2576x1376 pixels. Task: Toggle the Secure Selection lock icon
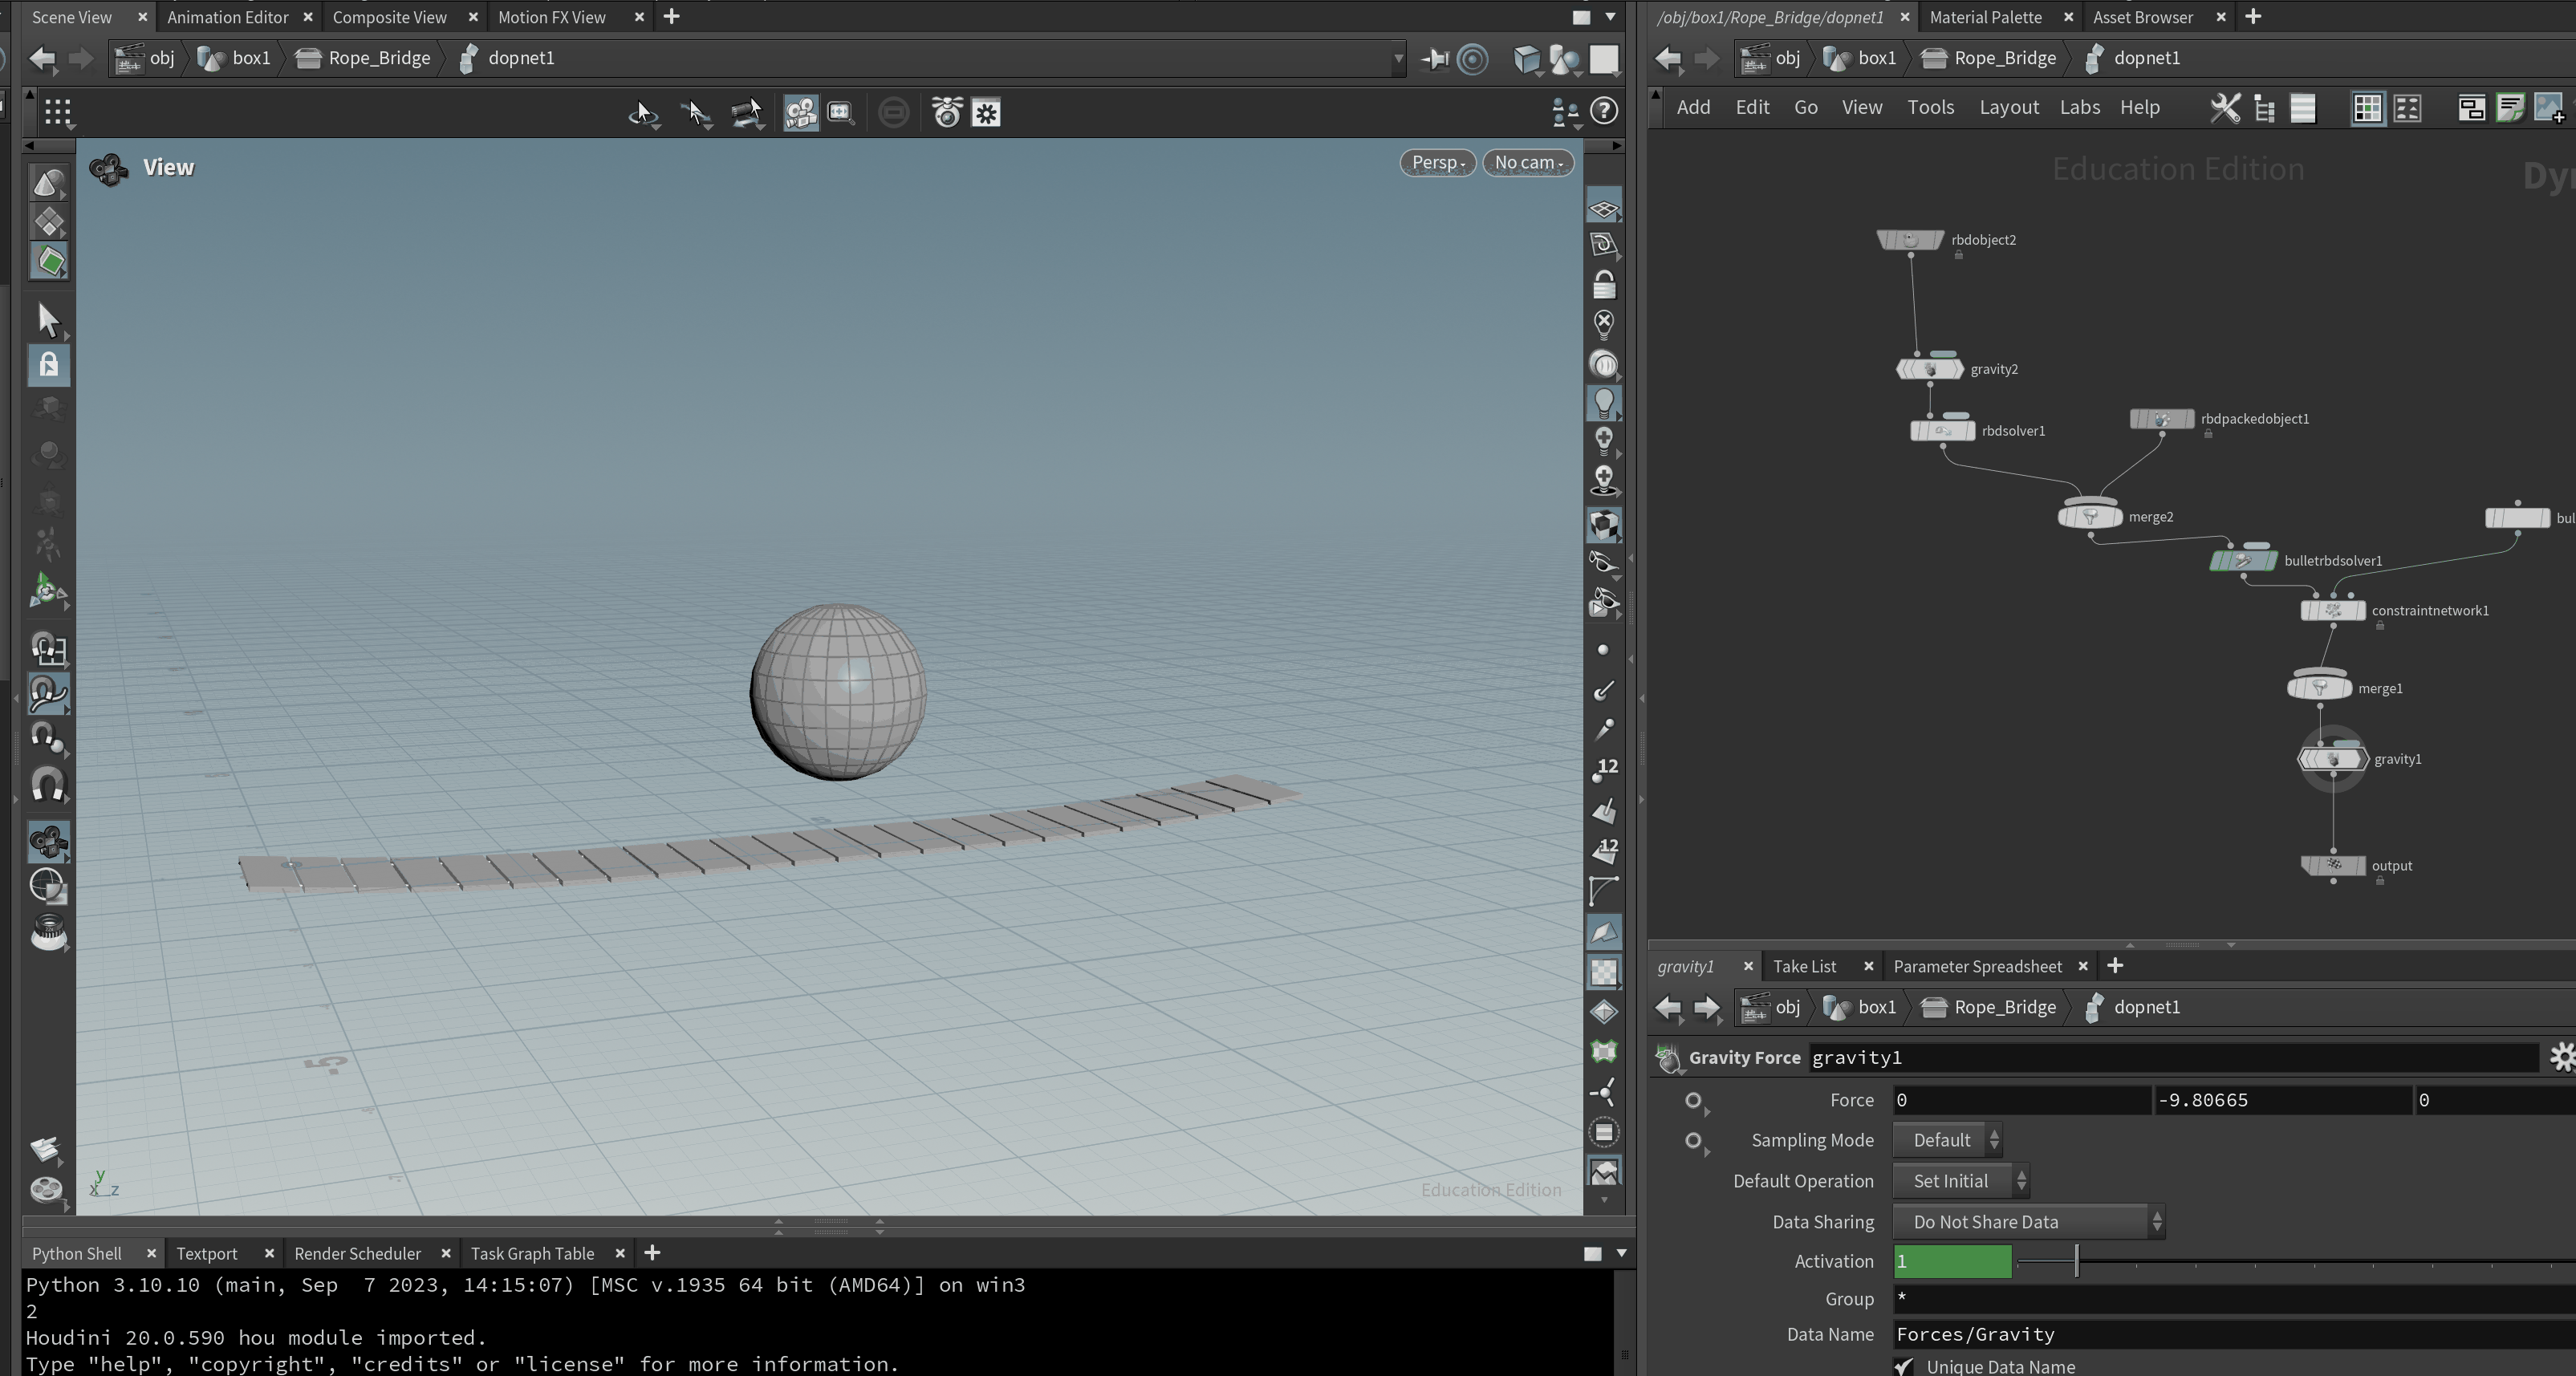point(48,364)
